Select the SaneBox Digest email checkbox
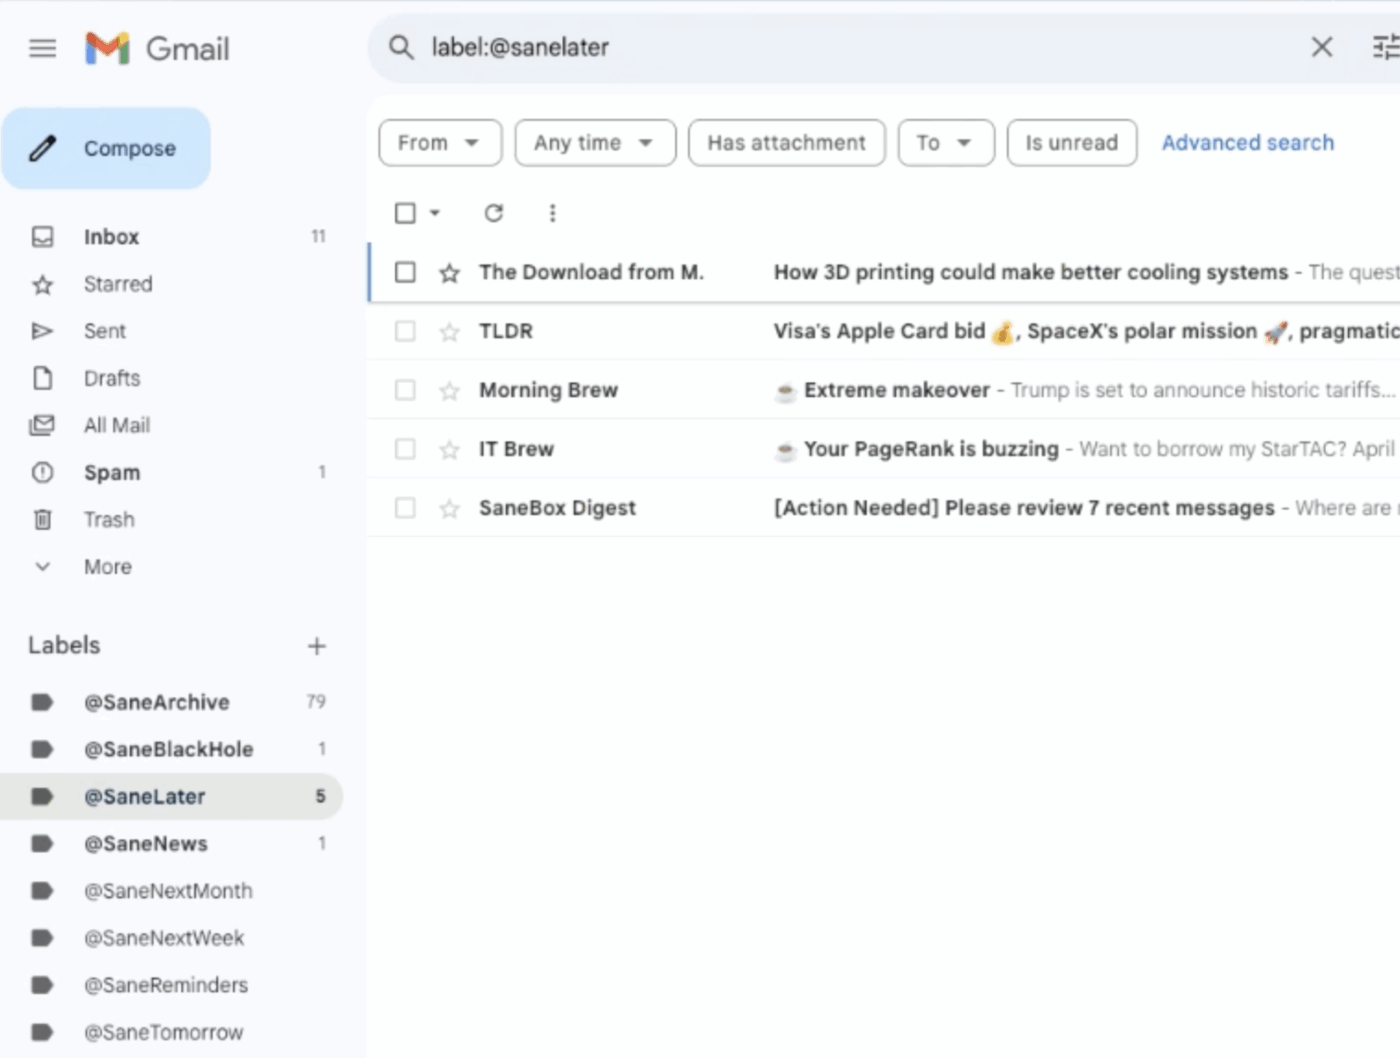This screenshot has width=1400, height=1058. click(405, 508)
